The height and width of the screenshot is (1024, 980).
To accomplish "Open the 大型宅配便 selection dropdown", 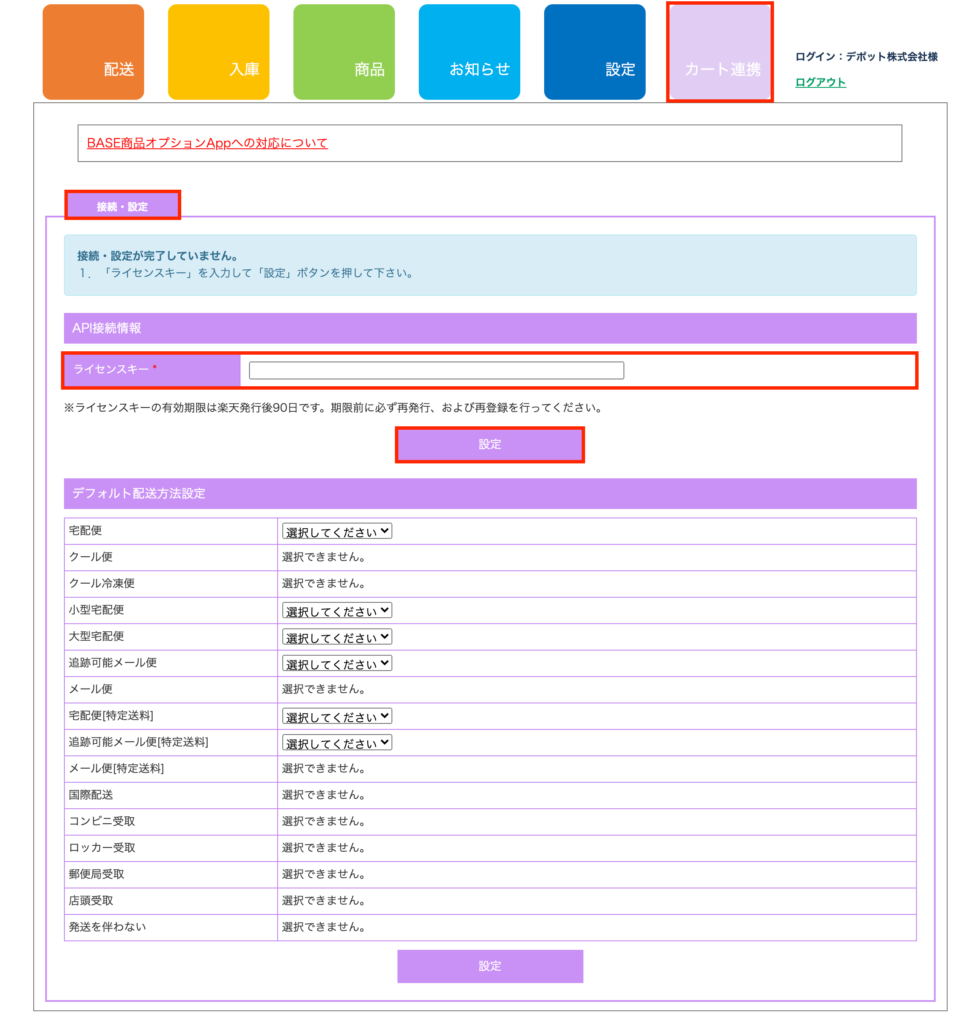I will tap(337, 637).
